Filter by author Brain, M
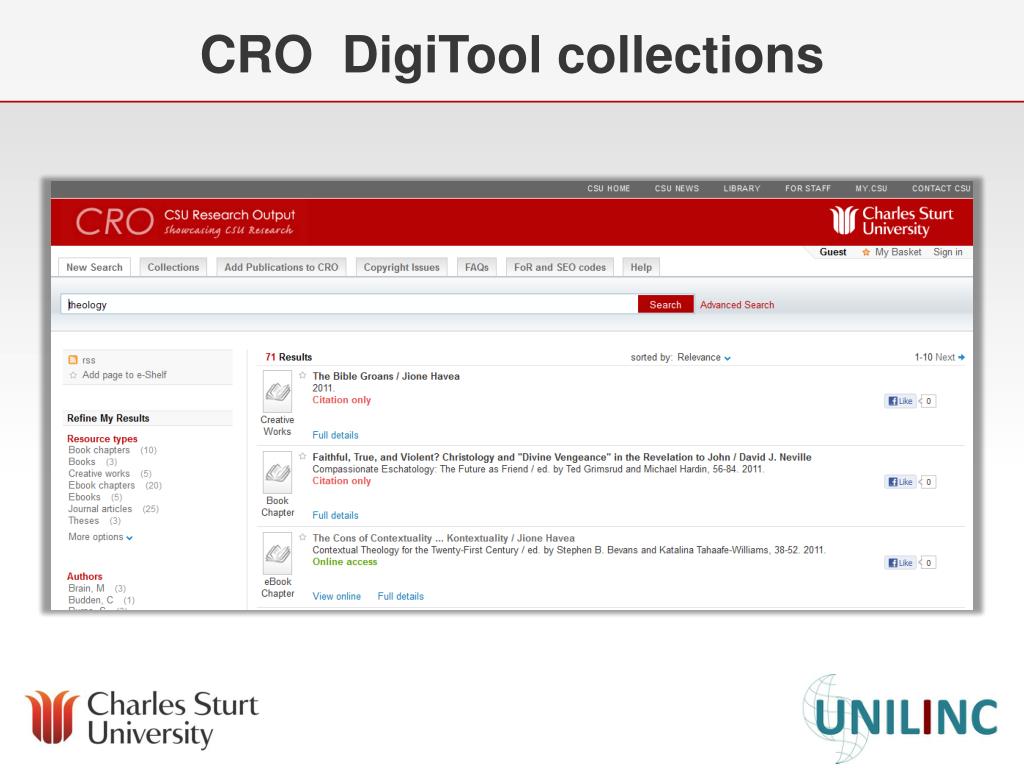 pos(86,588)
